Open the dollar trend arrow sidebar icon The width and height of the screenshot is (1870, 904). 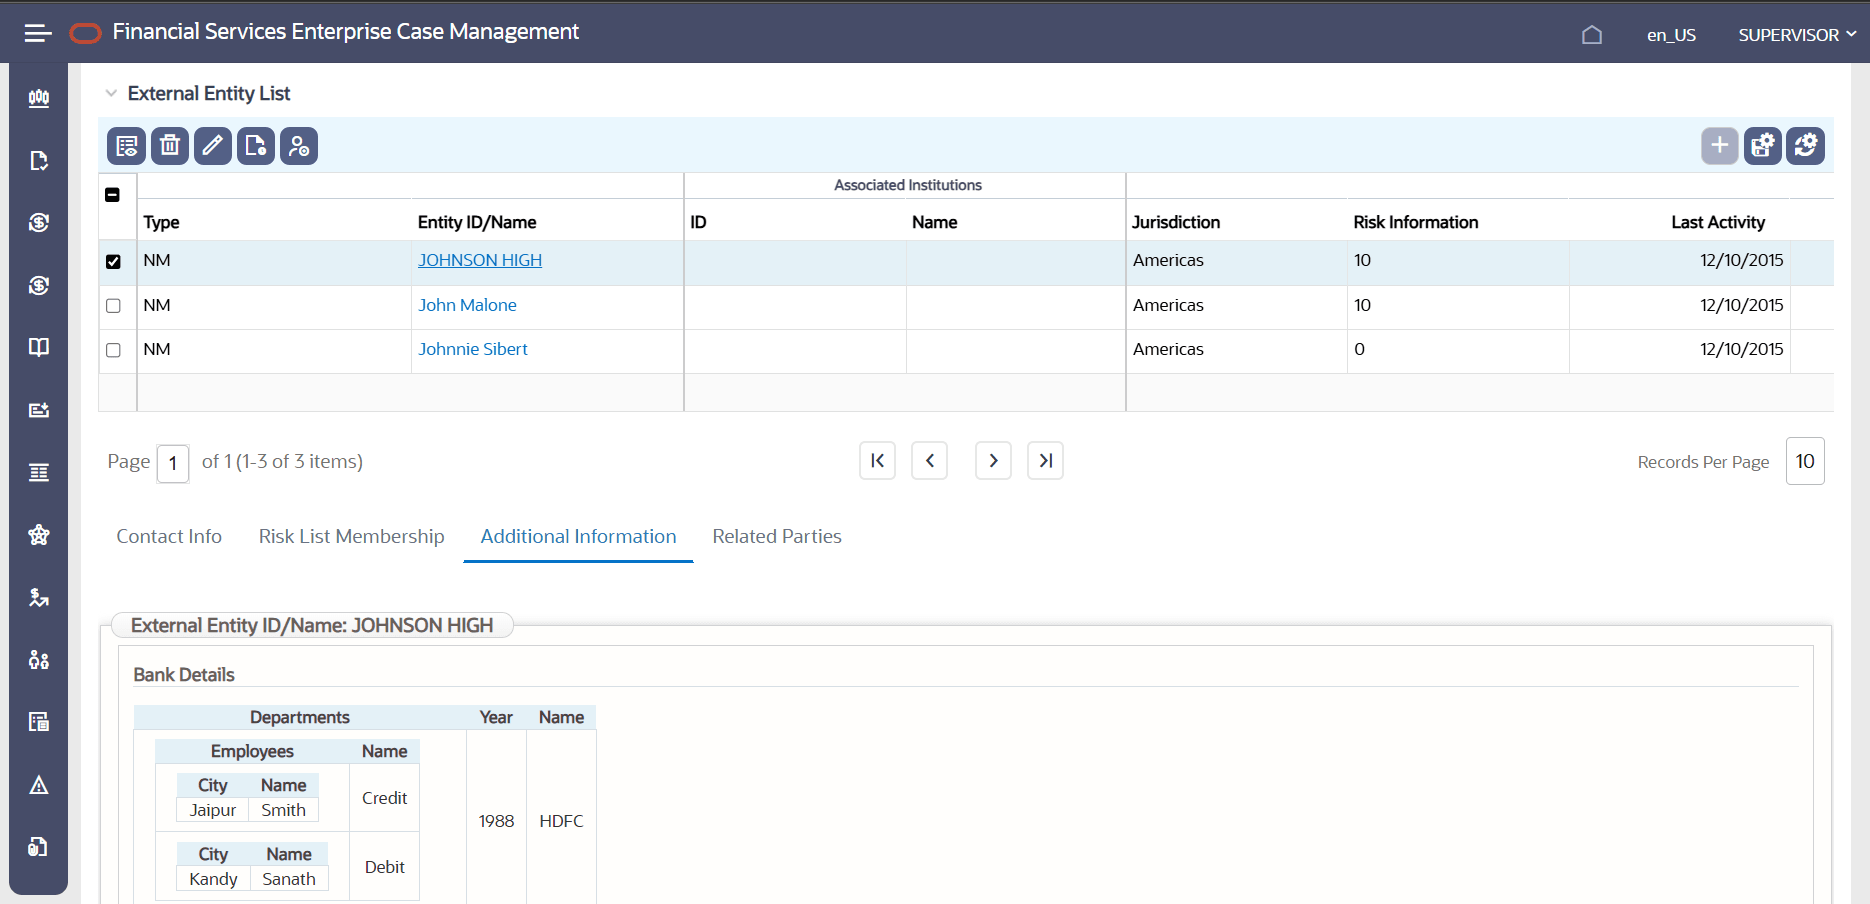pyautogui.click(x=39, y=597)
